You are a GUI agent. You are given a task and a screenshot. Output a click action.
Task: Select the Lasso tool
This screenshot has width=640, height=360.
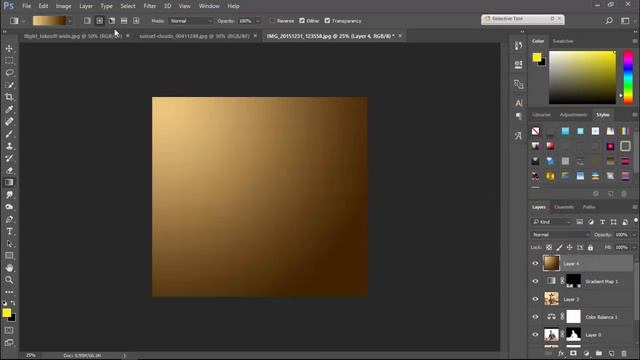pos(9,73)
